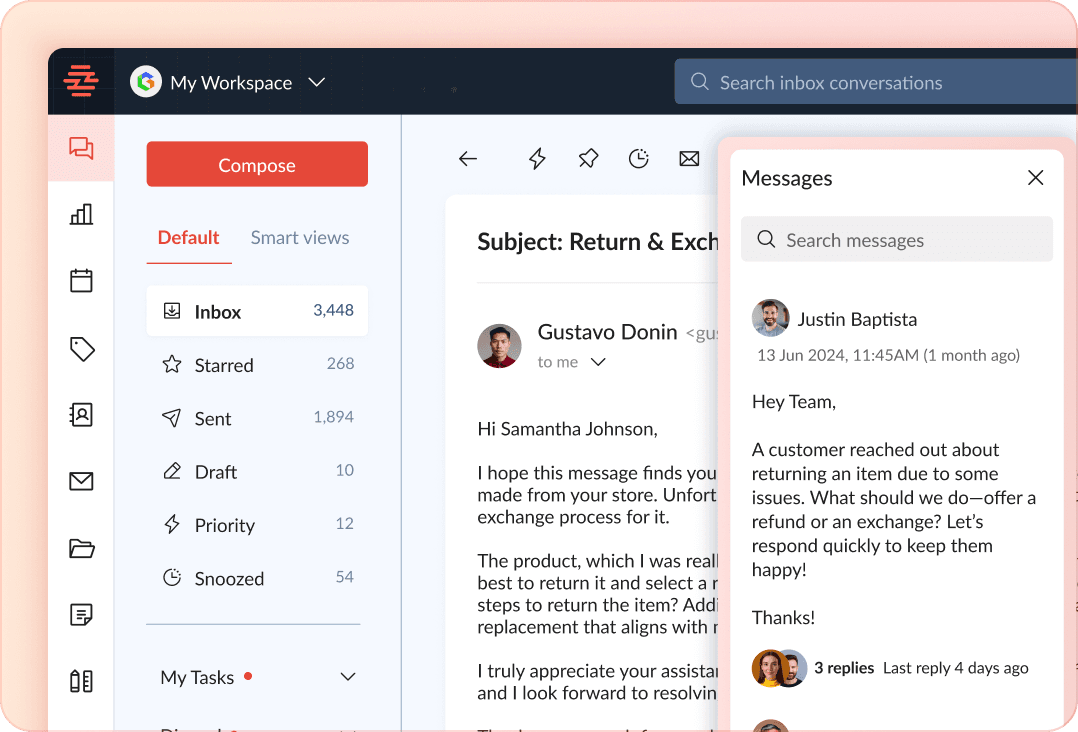Viewport: 1078px width, 732px height.
Task: Select the Inbox folder
Action: click(257, 311)
